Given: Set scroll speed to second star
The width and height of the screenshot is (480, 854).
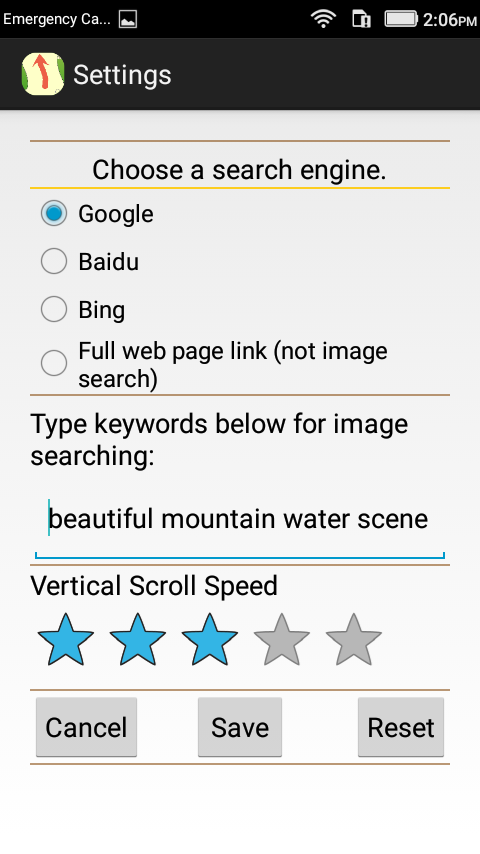Looking at the screenshot, I should point(137,639).
